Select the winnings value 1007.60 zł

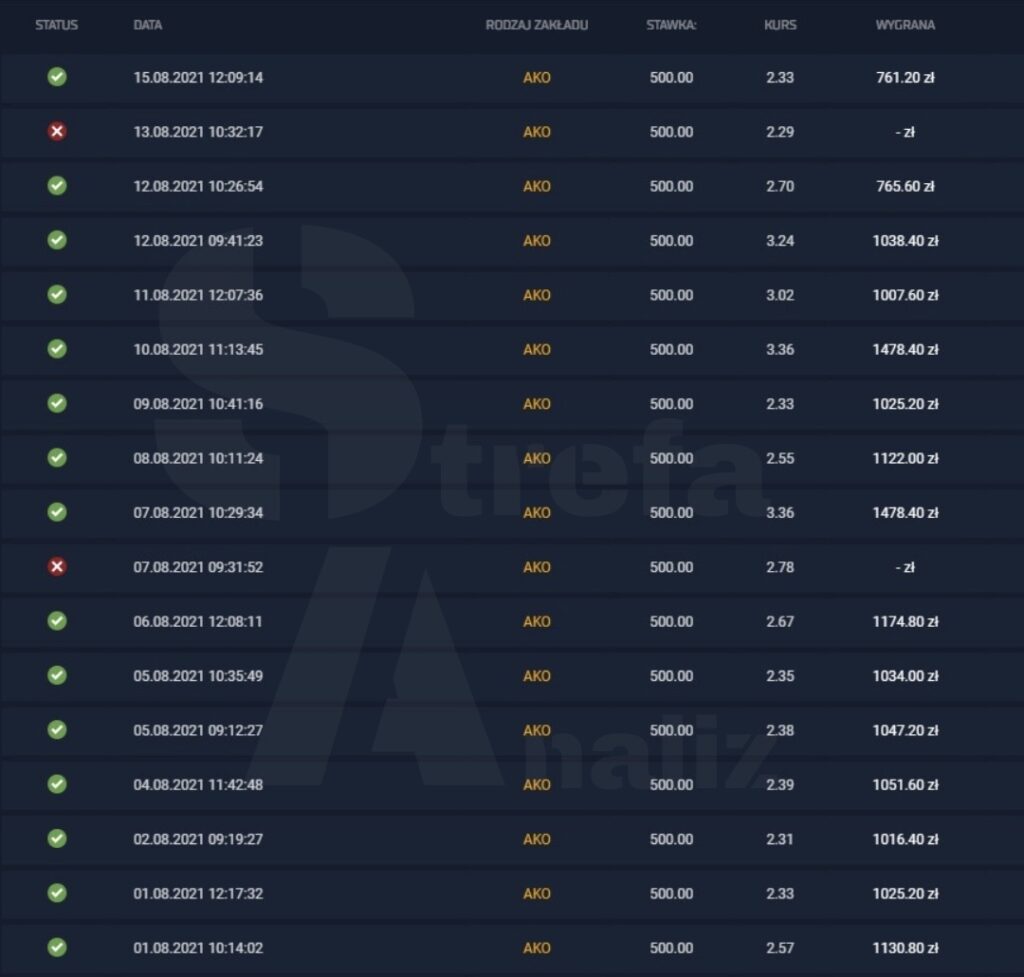pos(905,295)
